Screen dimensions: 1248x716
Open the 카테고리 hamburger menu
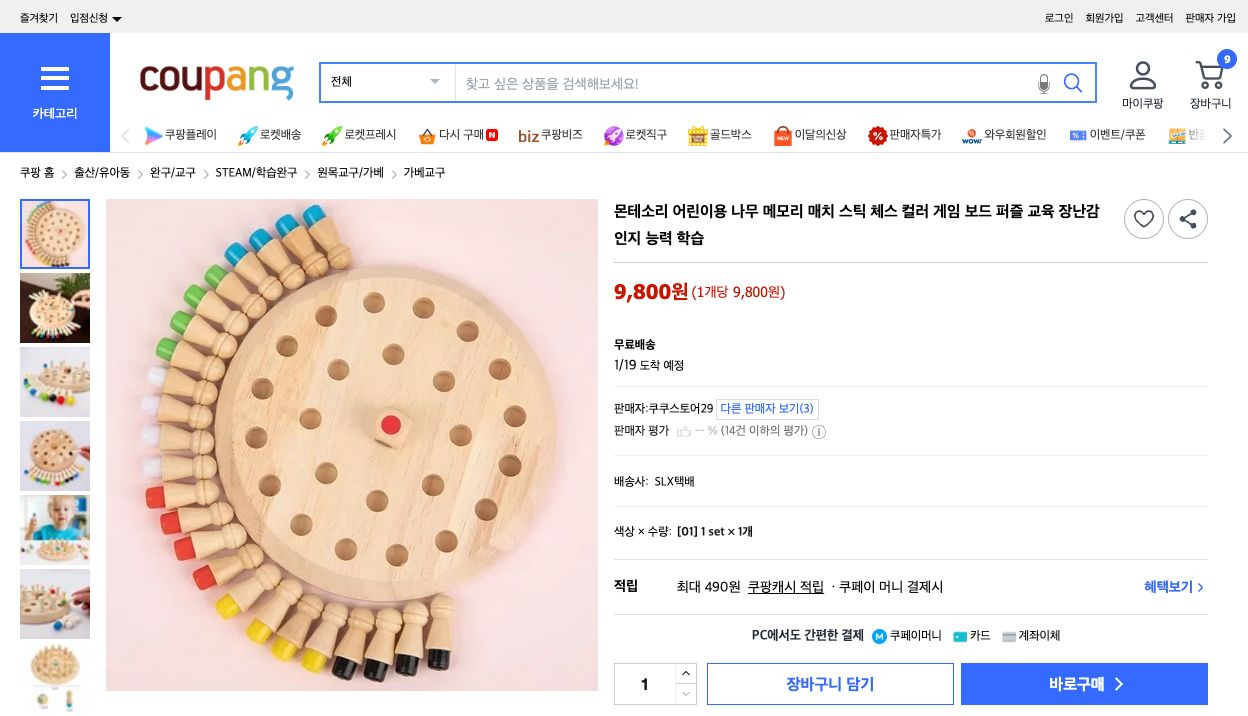[55, 79]
